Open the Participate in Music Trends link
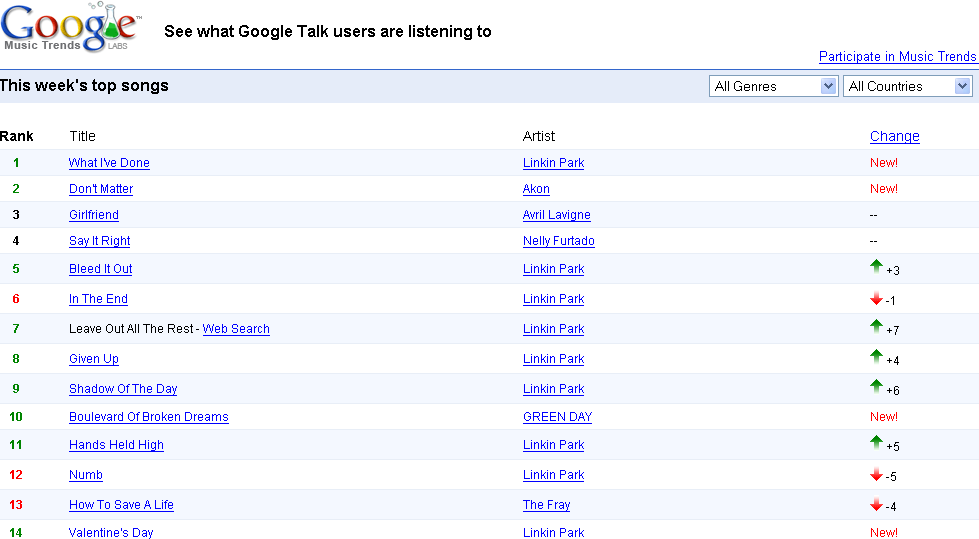 898,57
